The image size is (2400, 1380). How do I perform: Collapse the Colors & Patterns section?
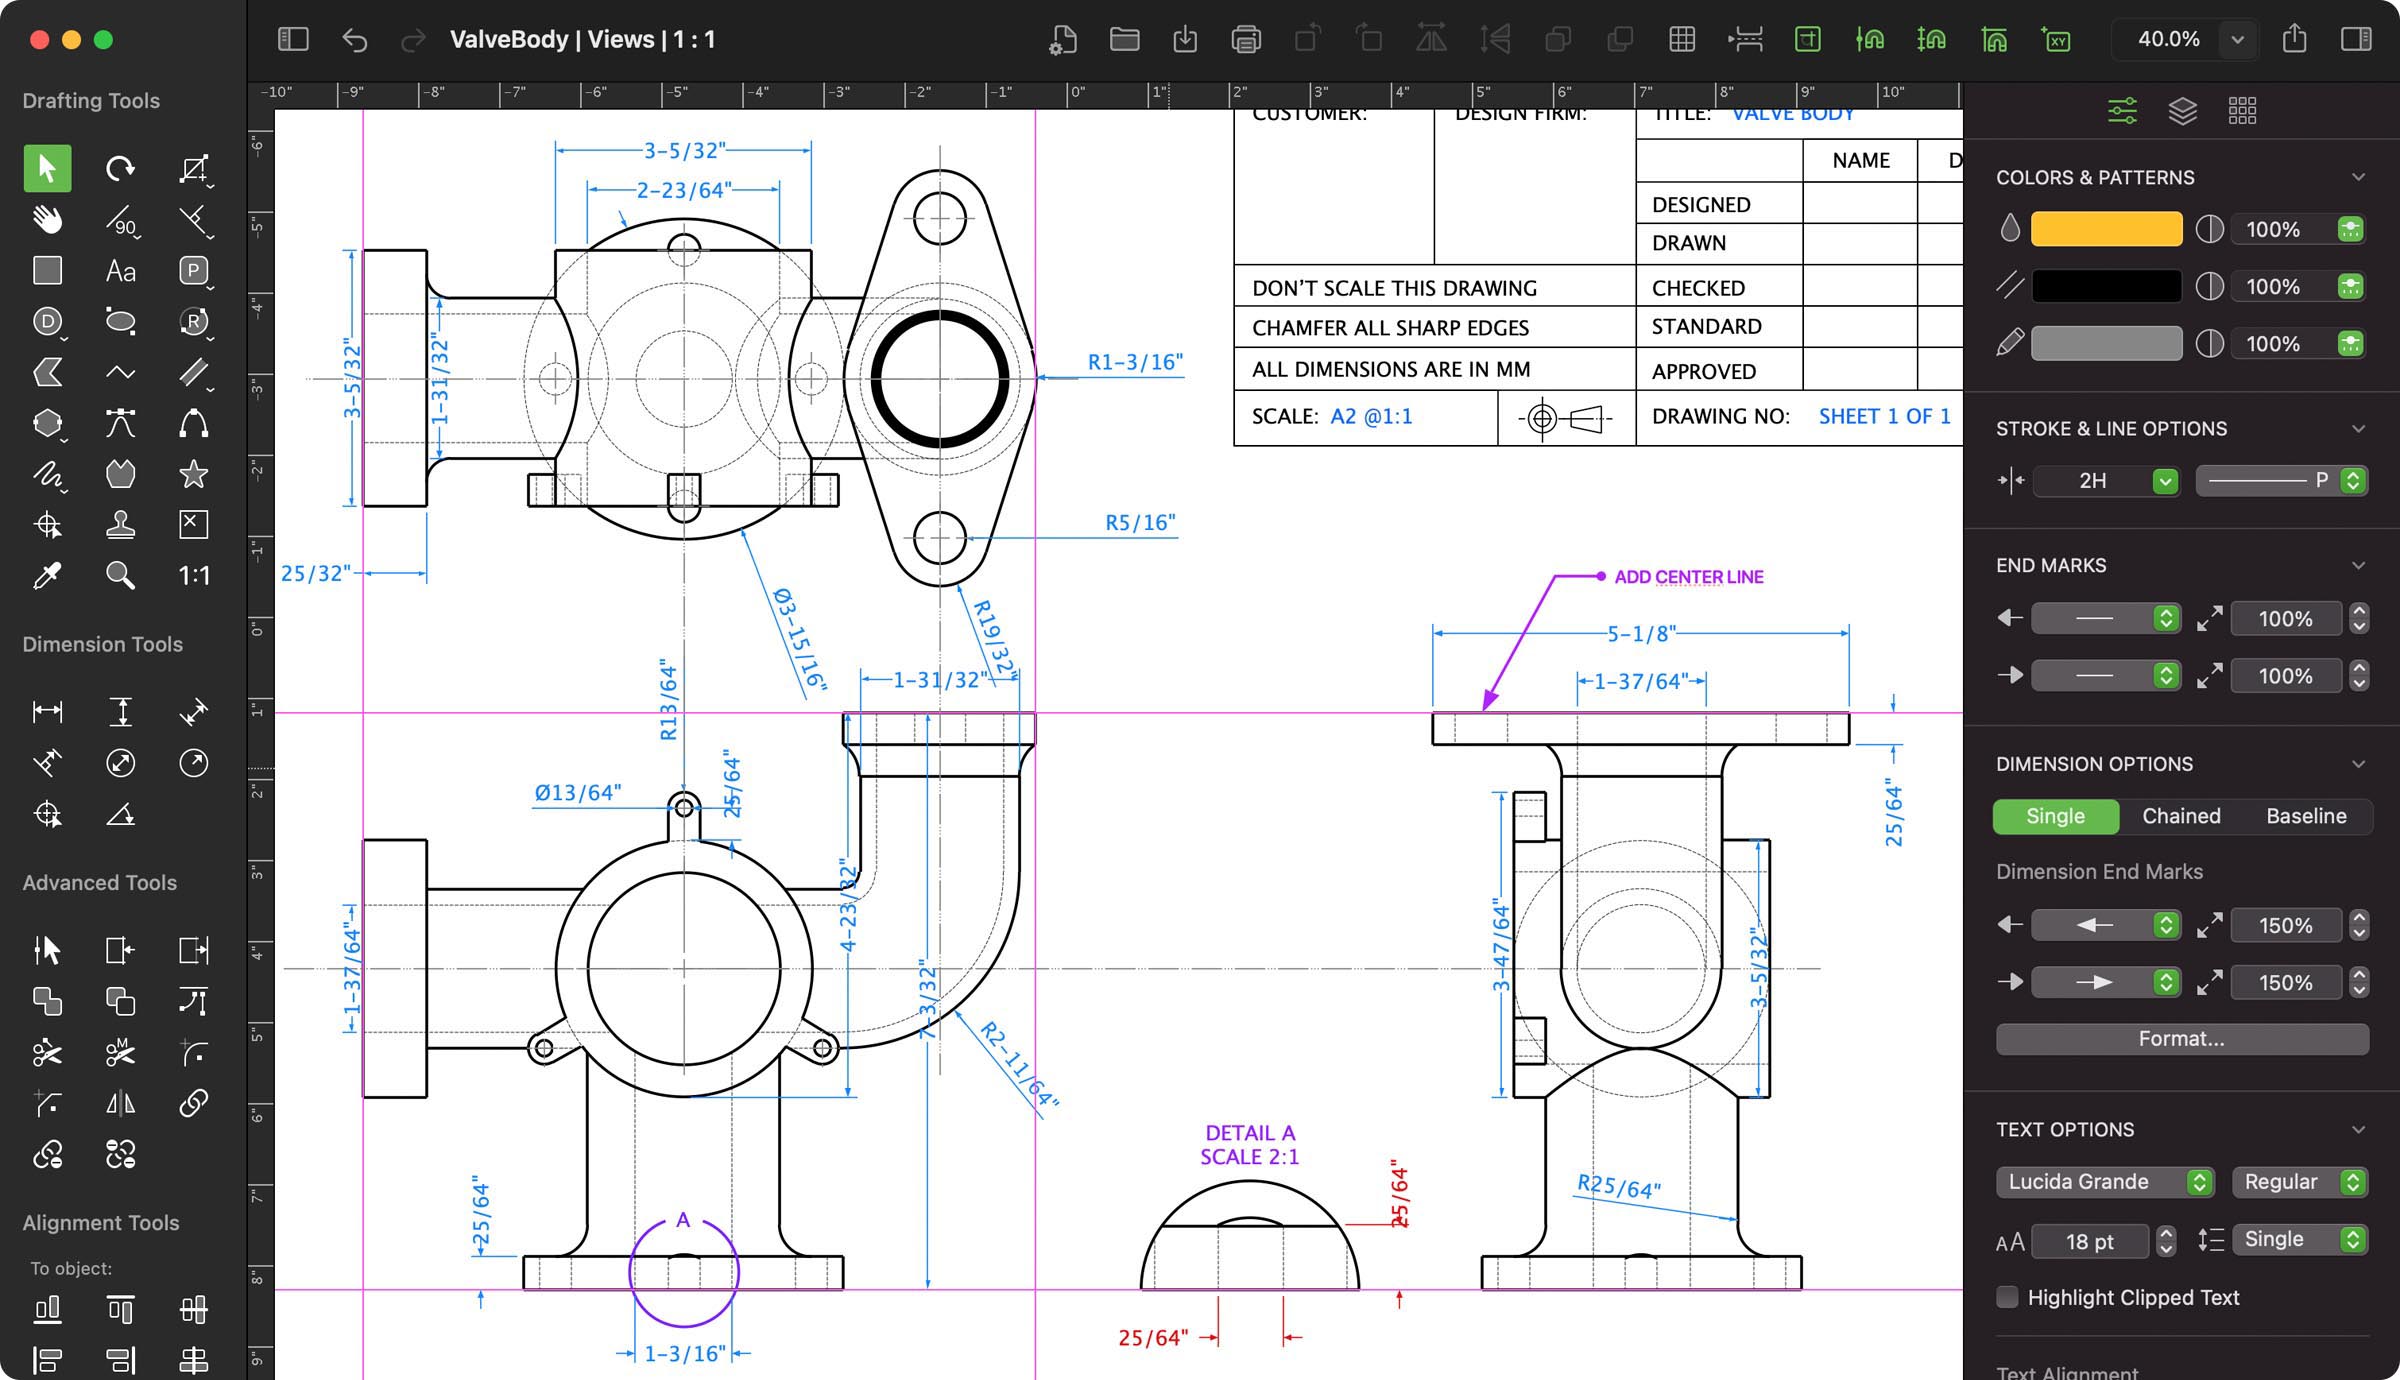pos(2359,178)
